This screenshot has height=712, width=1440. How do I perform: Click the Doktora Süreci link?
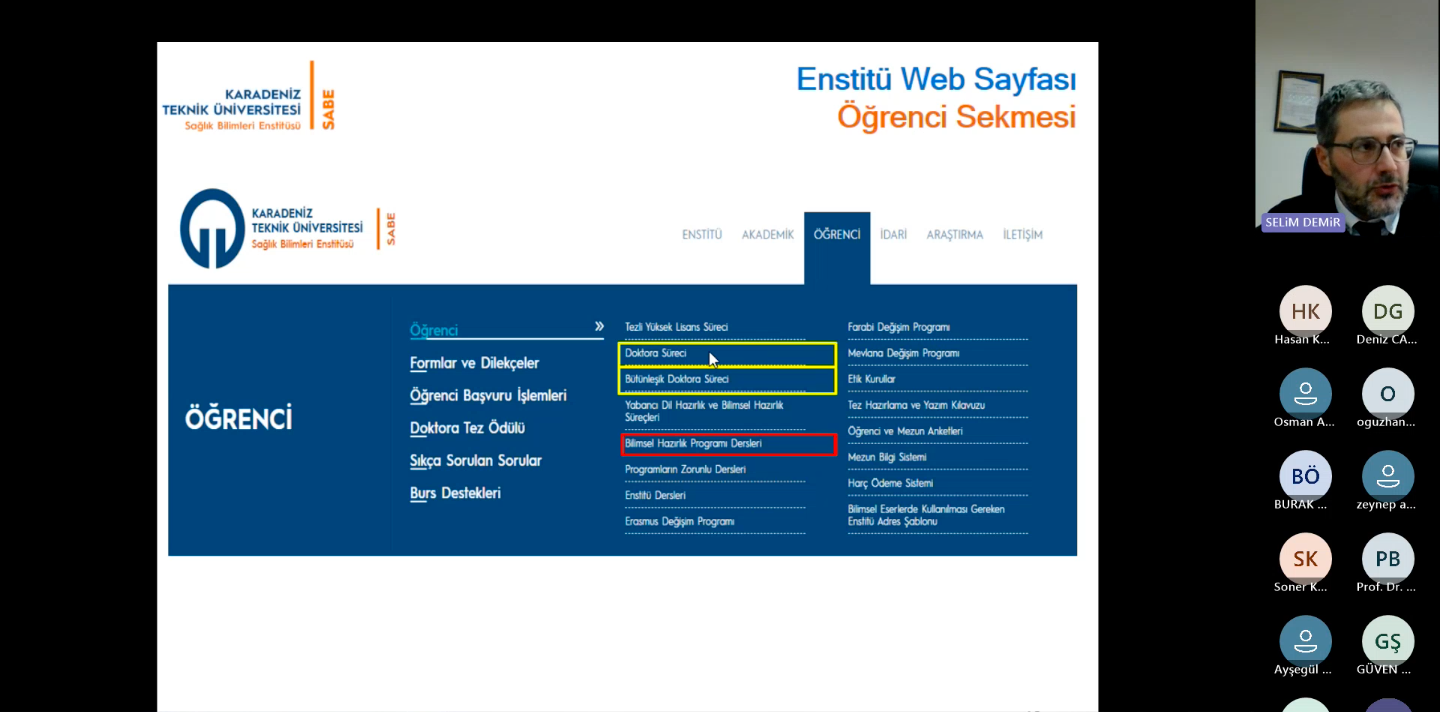tap(656, 353)
